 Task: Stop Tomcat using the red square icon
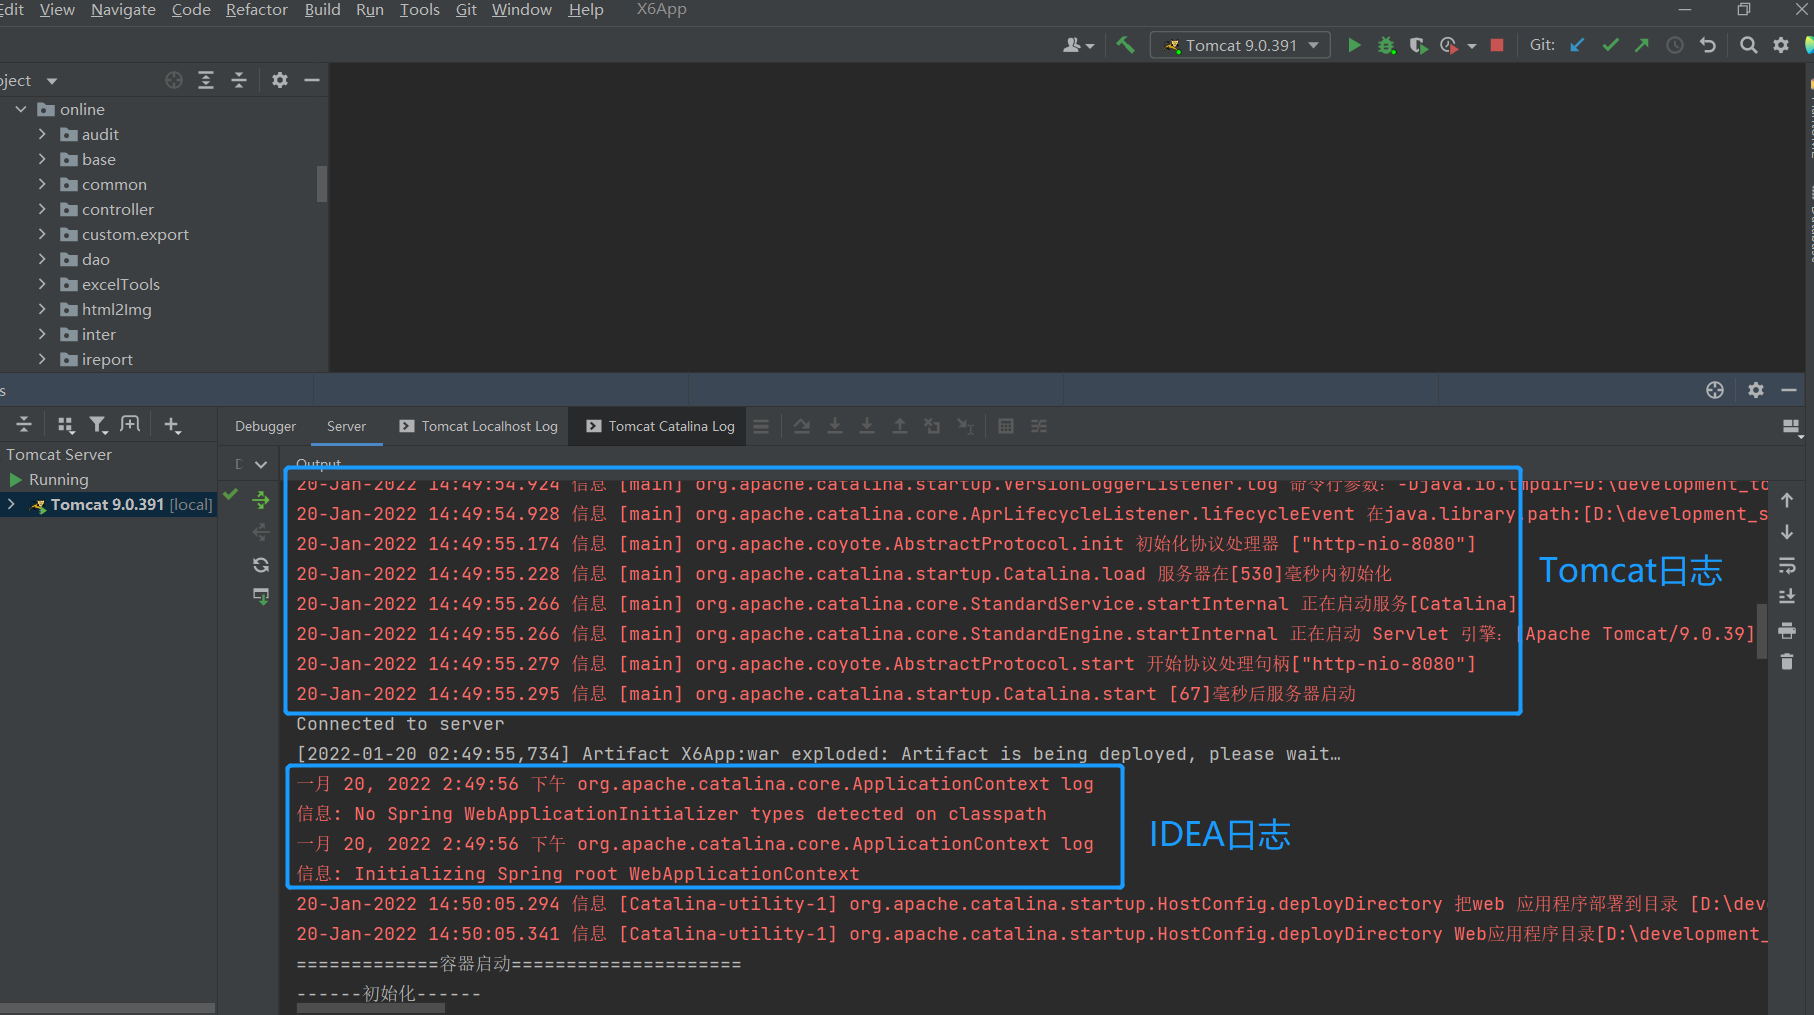[1497, 45]
